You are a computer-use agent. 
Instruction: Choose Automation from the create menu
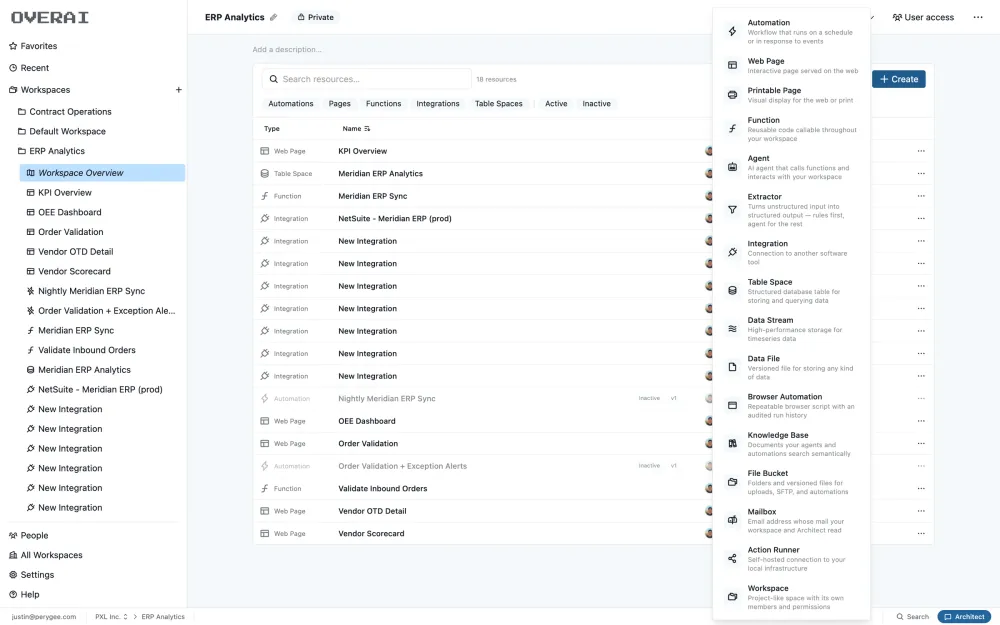pos(791,31)
